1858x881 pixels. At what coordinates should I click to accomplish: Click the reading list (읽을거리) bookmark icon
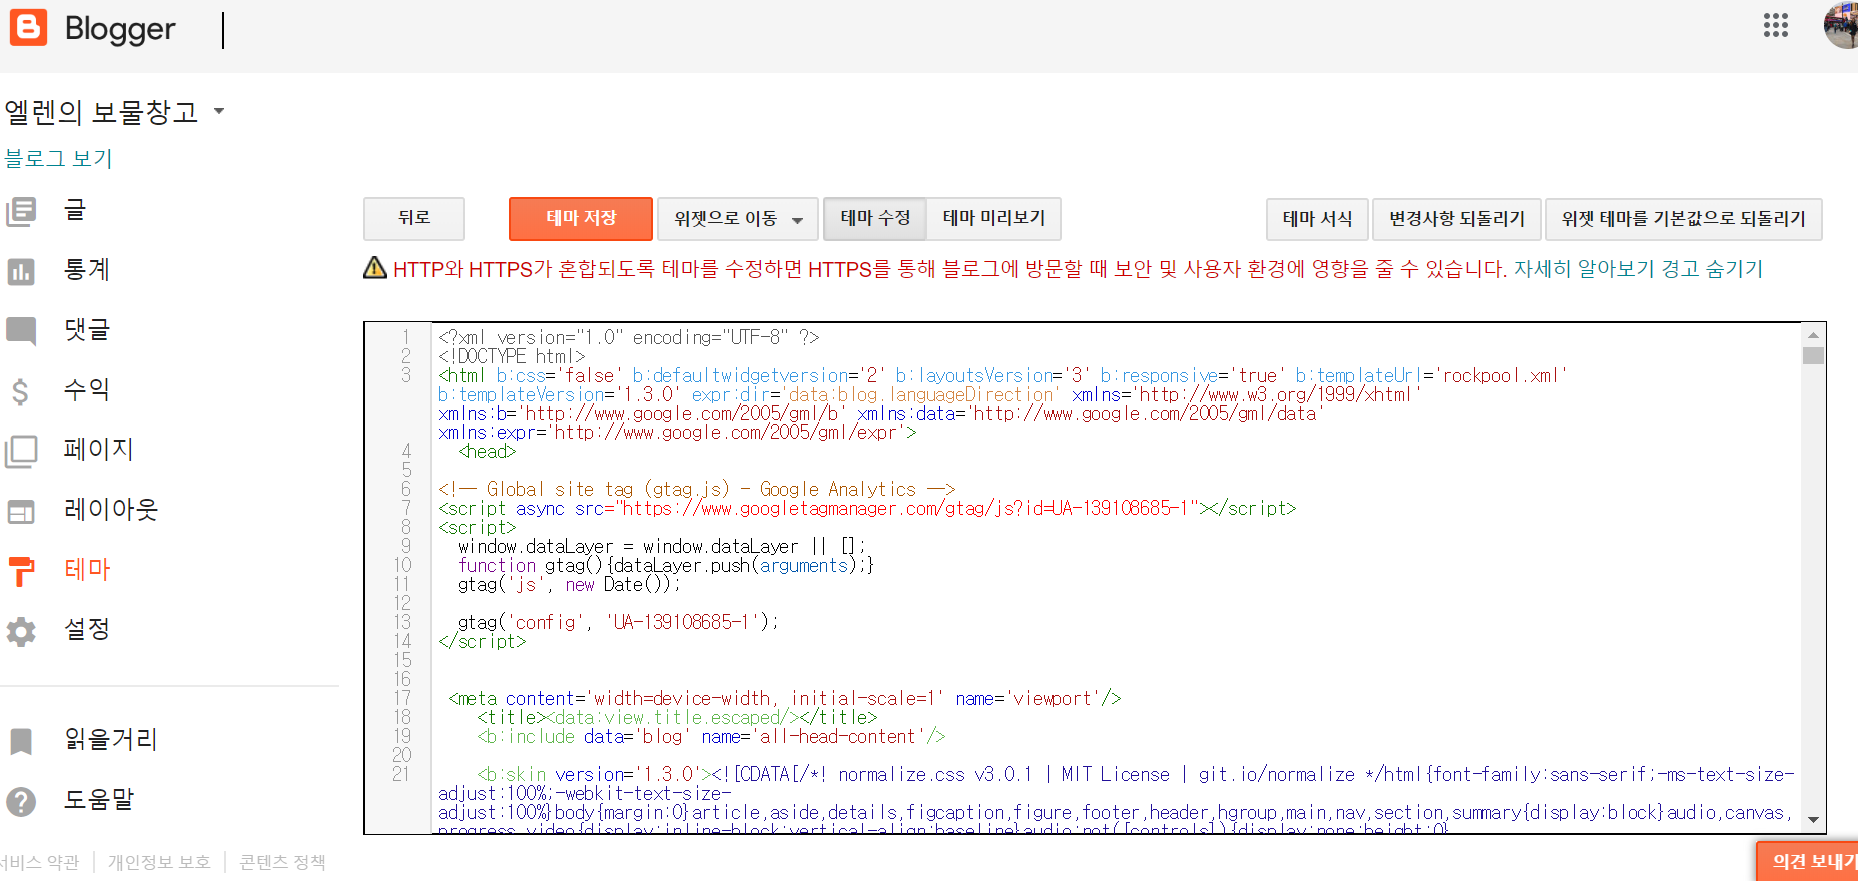click(21, 741)
